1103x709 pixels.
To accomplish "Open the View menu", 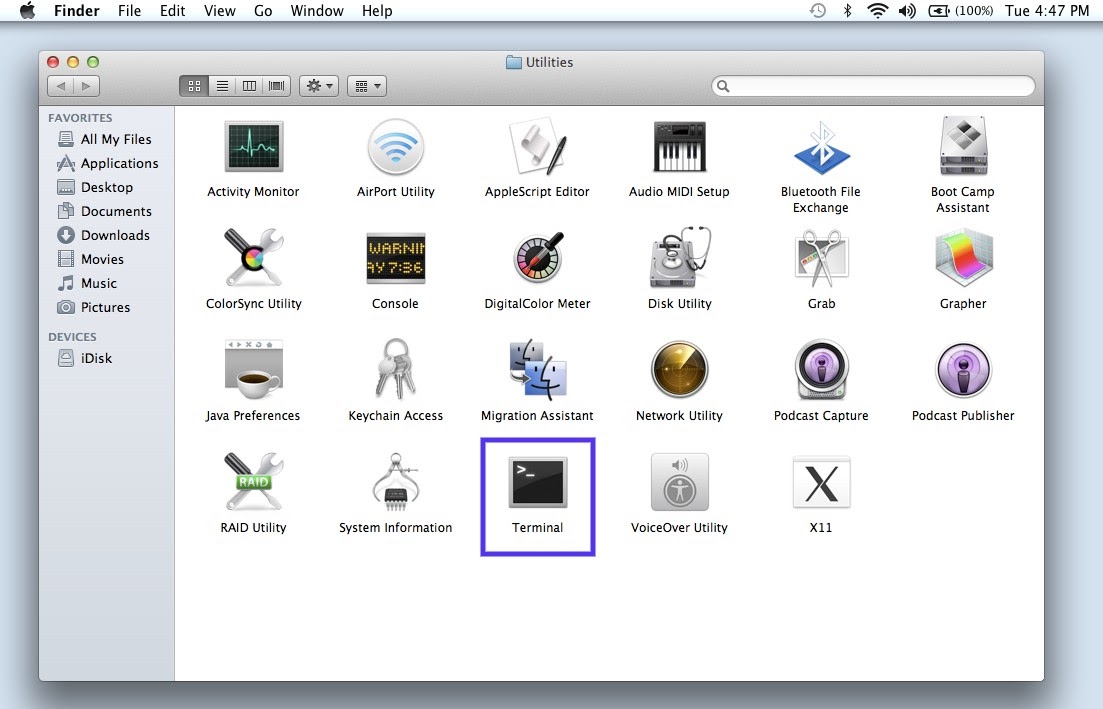I will 219,11.
